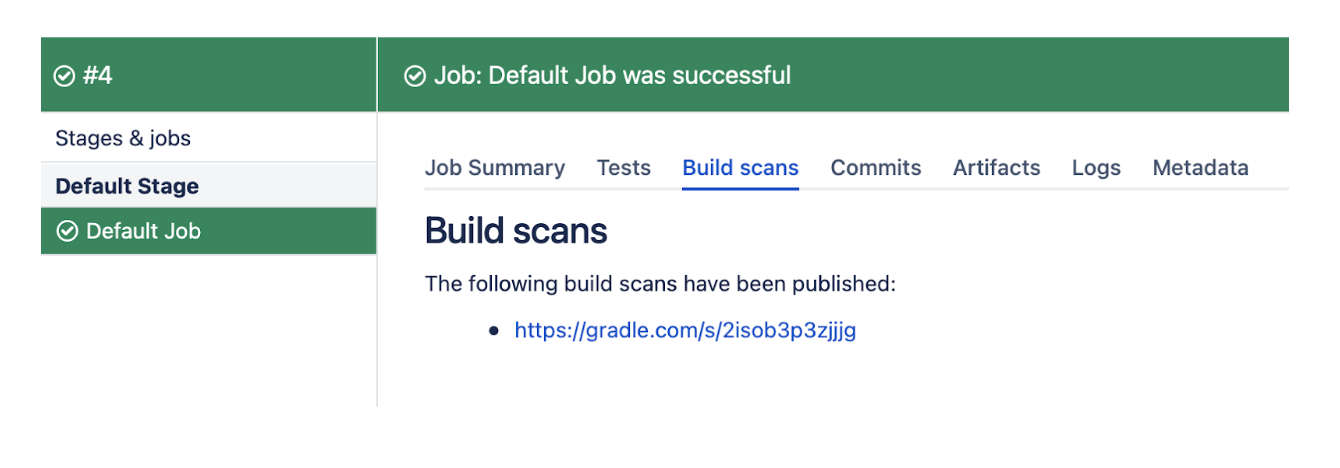
Task: Click the 'following build scans have been published' text
Action: (660, 284)
